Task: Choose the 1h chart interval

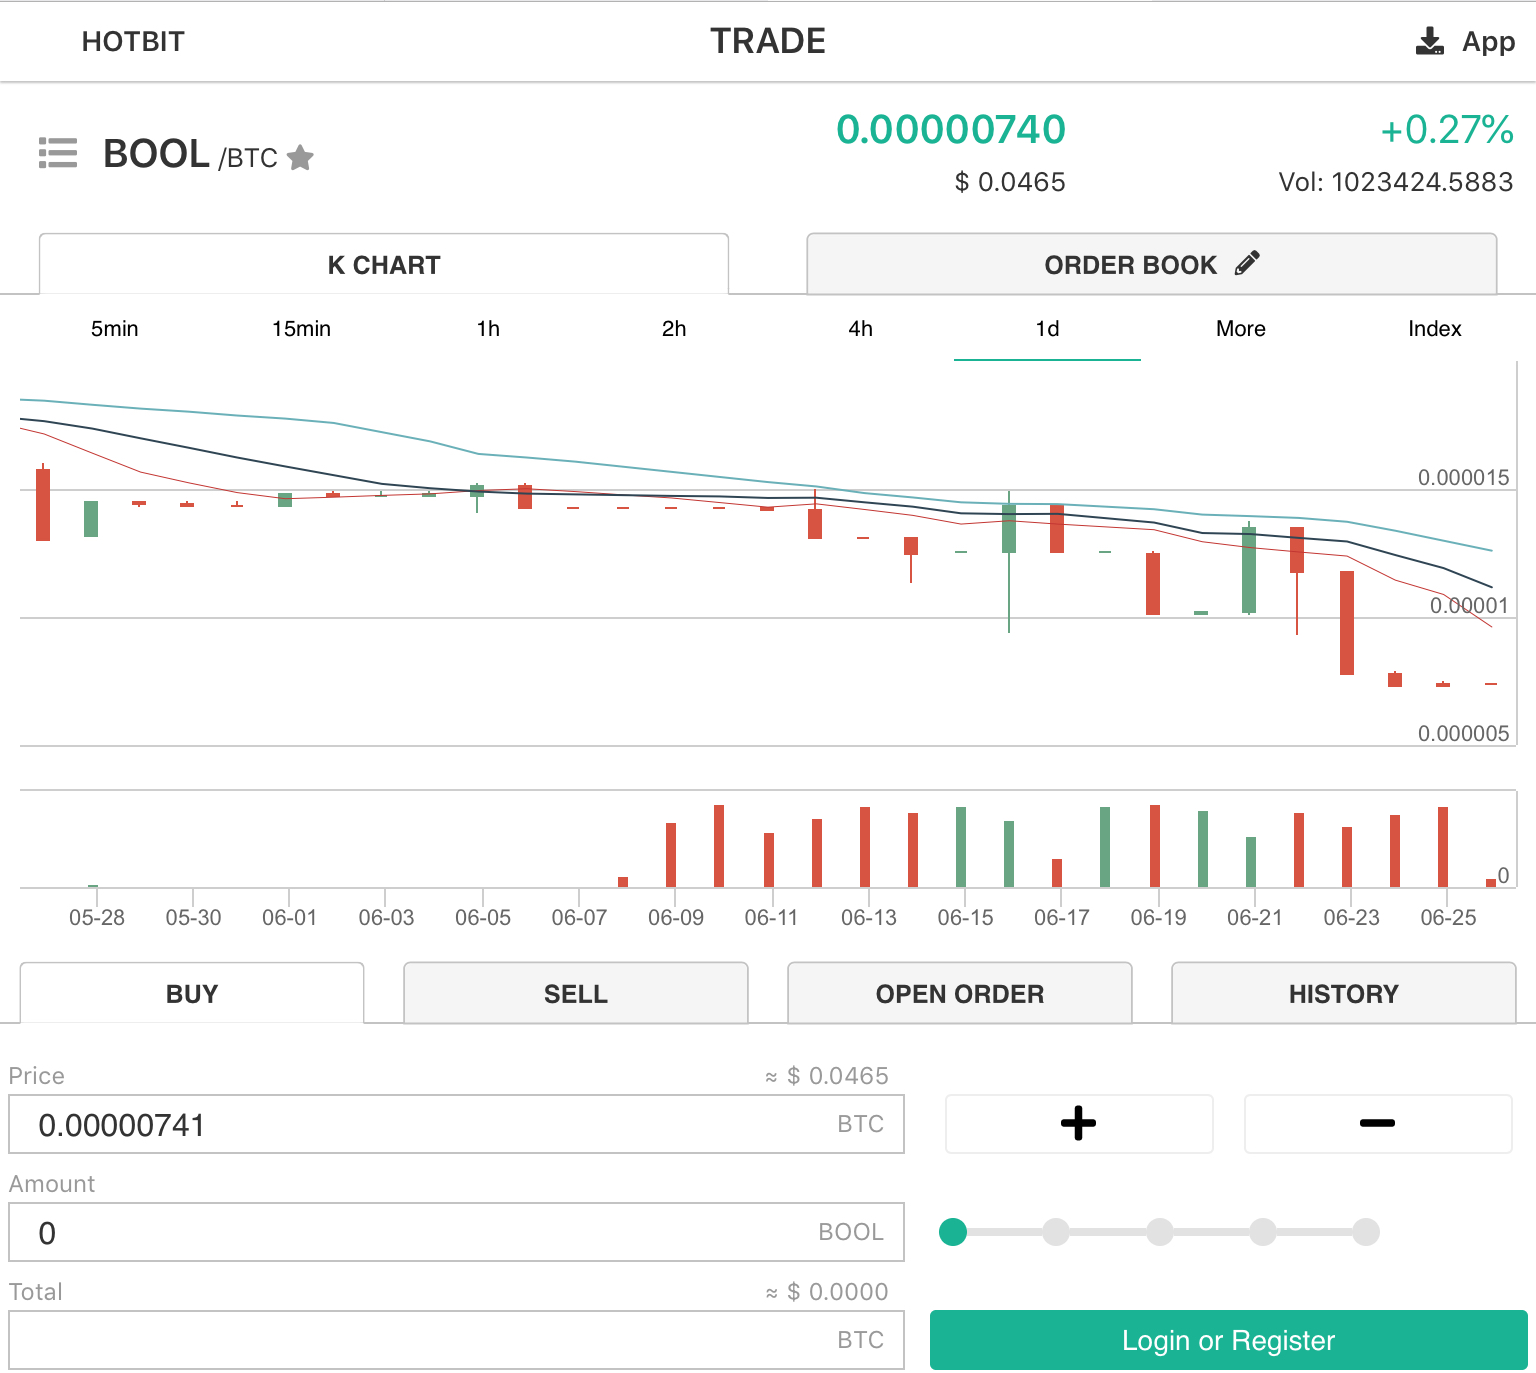Action: coord(488,329)
